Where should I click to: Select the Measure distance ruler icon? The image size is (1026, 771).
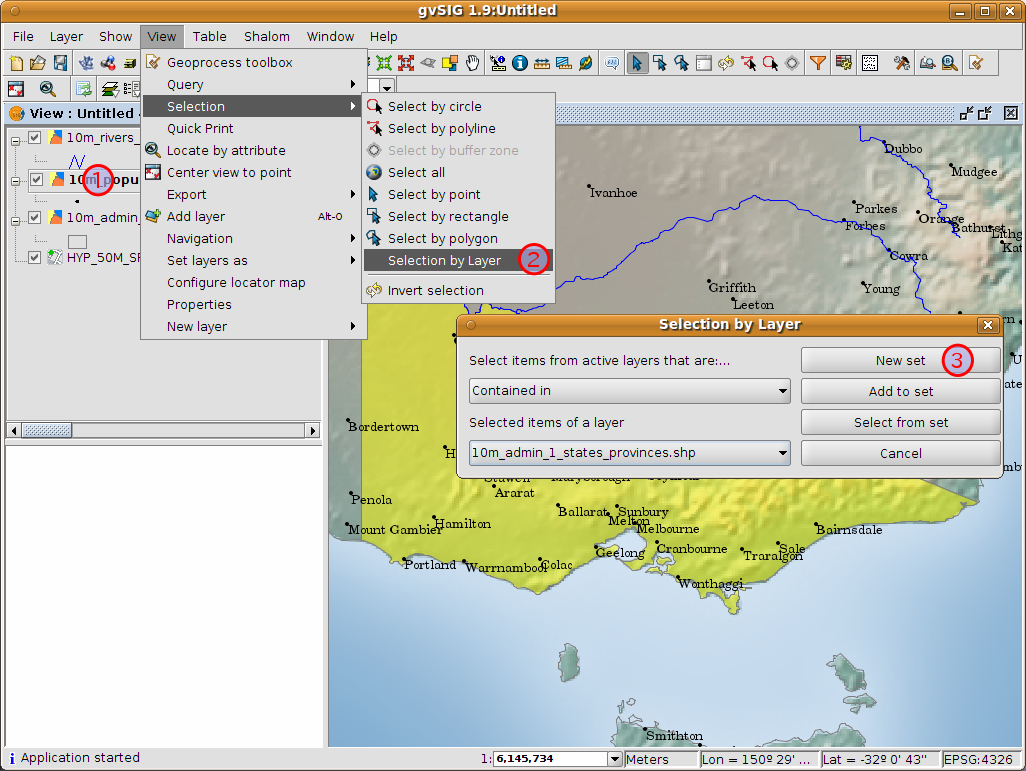[x=542, y=63]
